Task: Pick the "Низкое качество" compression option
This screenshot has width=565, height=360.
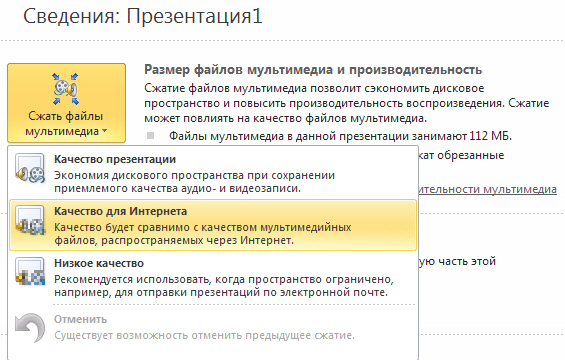Action: pyautogui.click(x=213, y=277)
